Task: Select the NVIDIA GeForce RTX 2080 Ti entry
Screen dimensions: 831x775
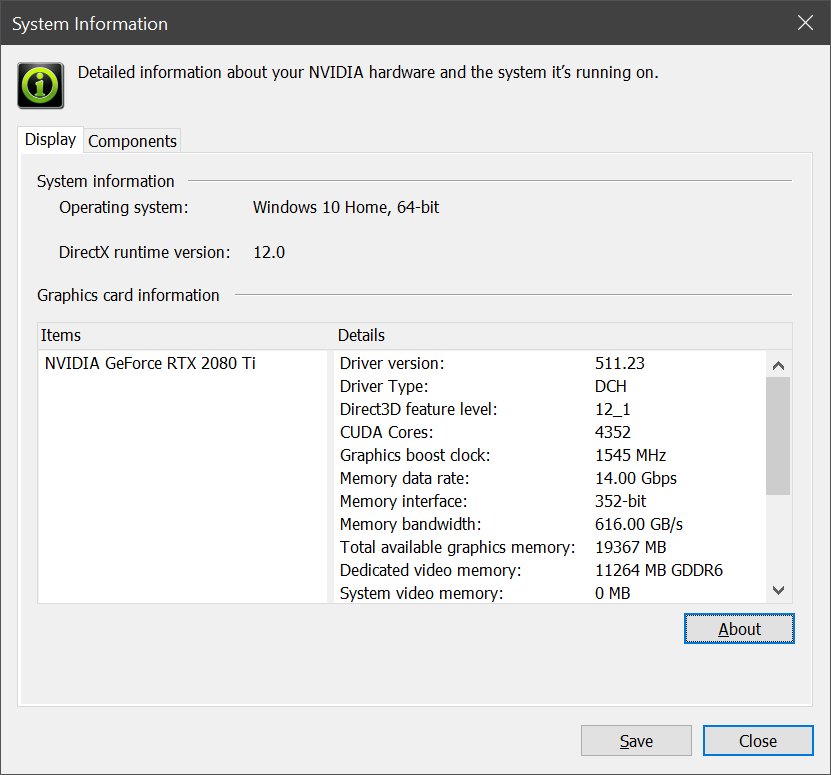Action: click(x=149, y=363)
